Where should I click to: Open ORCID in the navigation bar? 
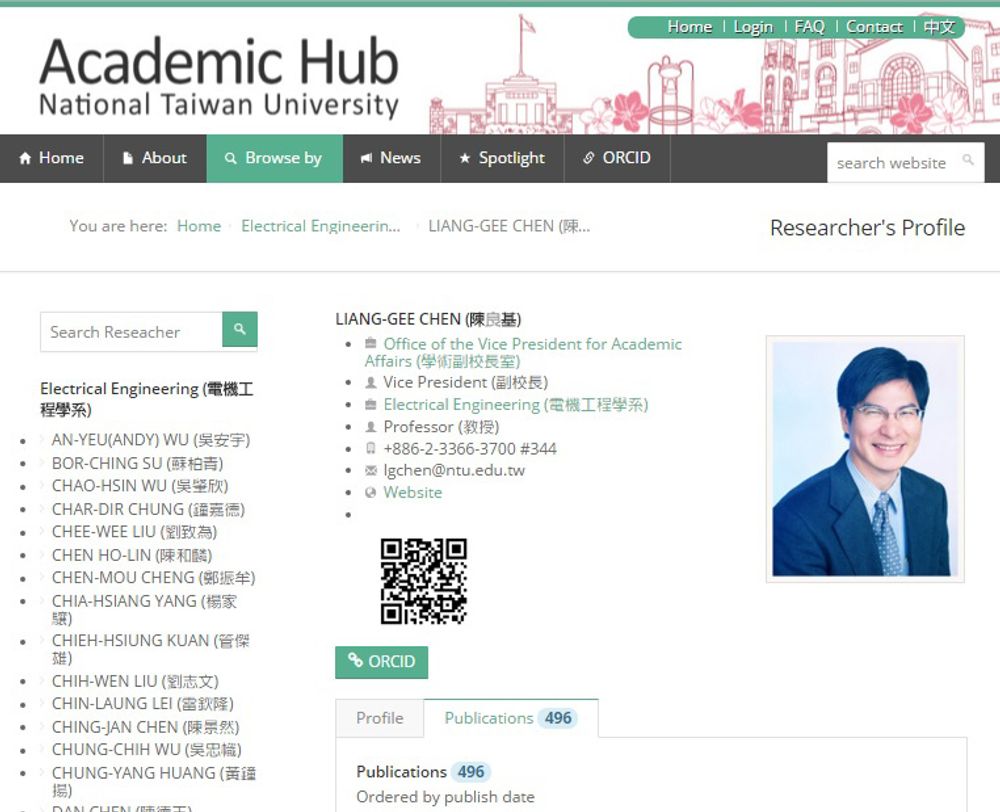click(617, 158)
